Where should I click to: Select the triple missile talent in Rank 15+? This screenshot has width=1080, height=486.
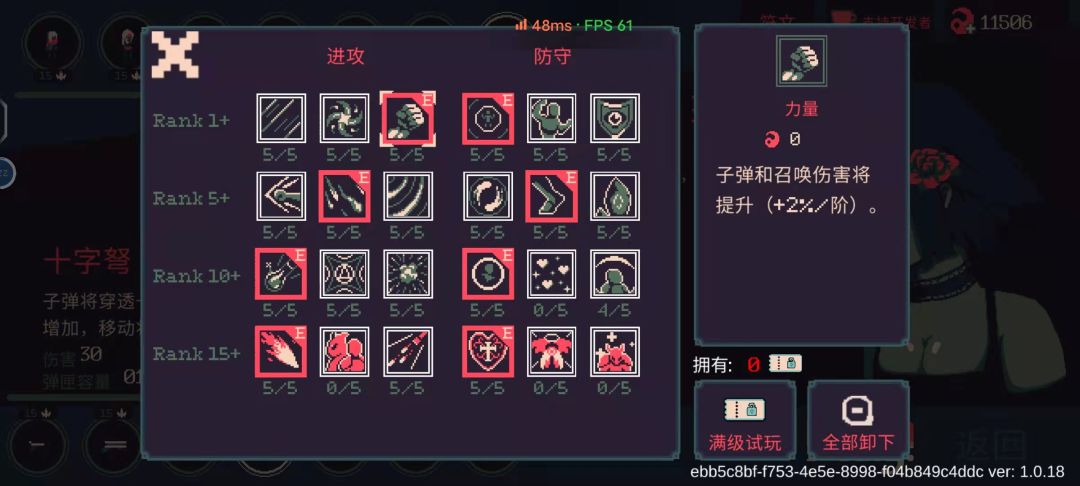(408, 352)
